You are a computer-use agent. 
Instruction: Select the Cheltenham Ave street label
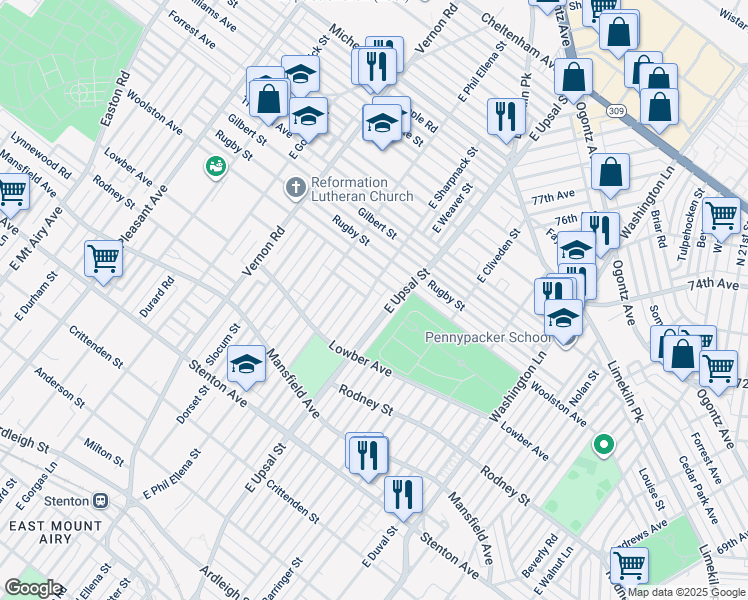coord(519,41)
